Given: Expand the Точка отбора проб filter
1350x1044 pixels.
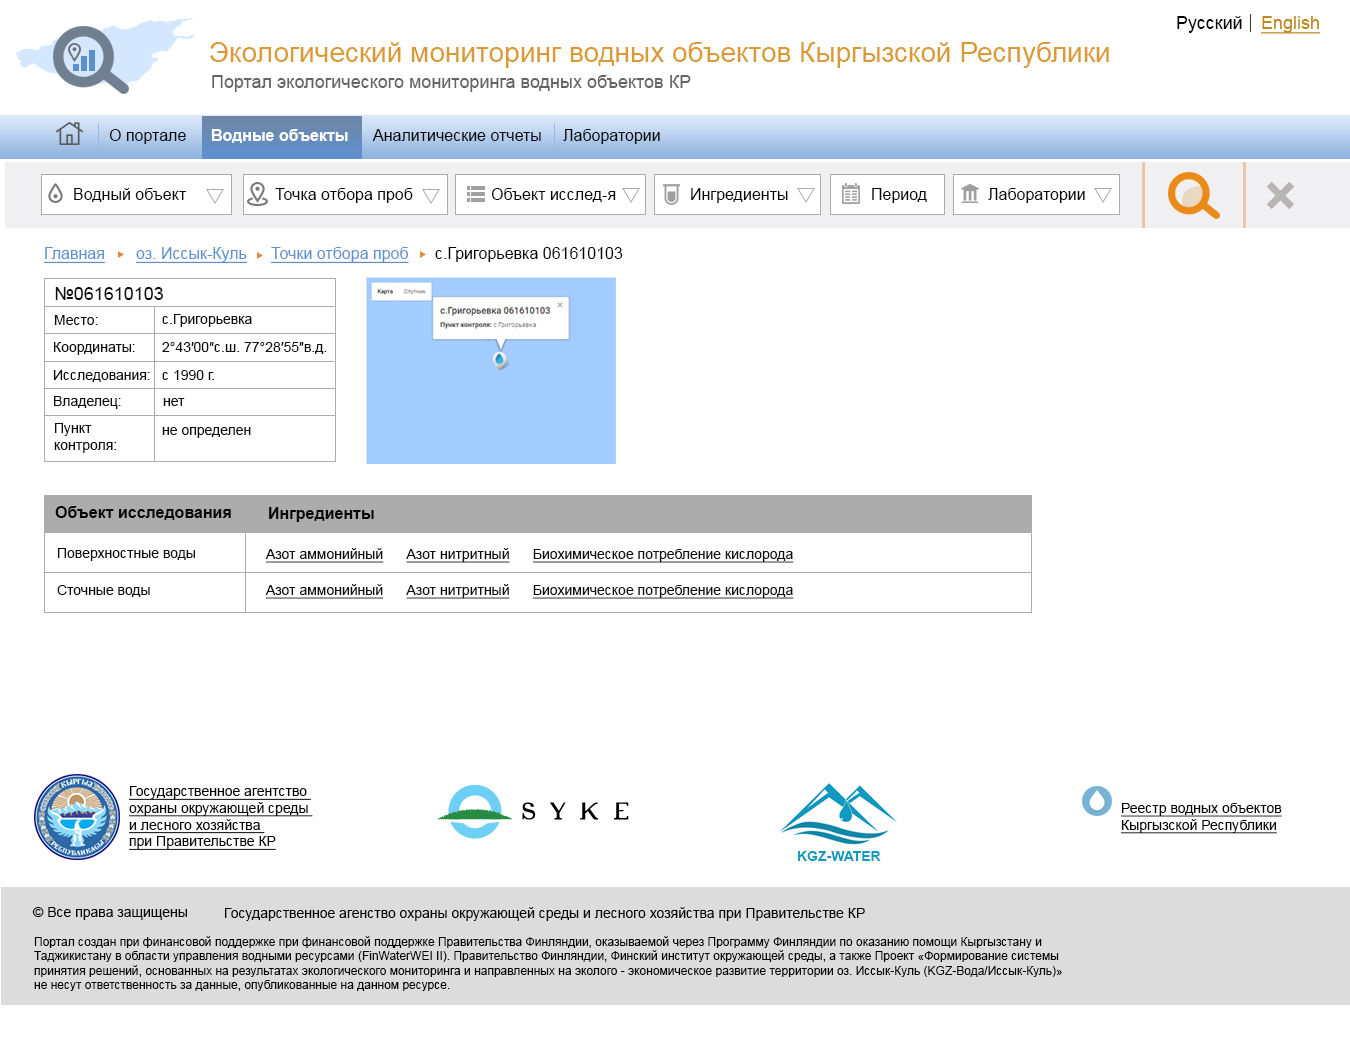Looking at the screenshot, I should tap(345, 194).
